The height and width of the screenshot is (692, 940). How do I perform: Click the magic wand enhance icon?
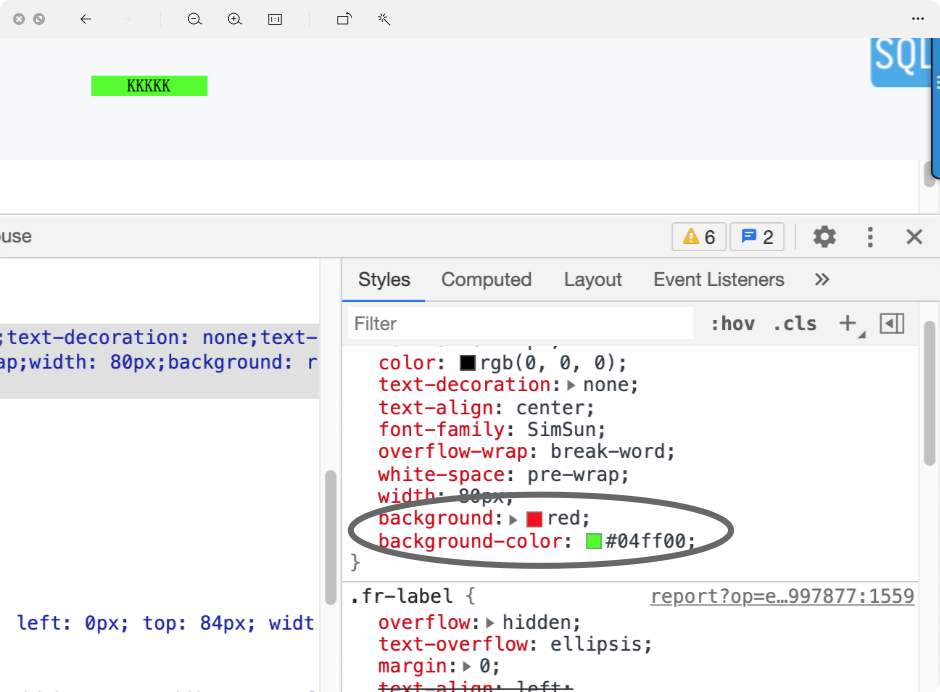pyautogui.click(x=384, y=19)
